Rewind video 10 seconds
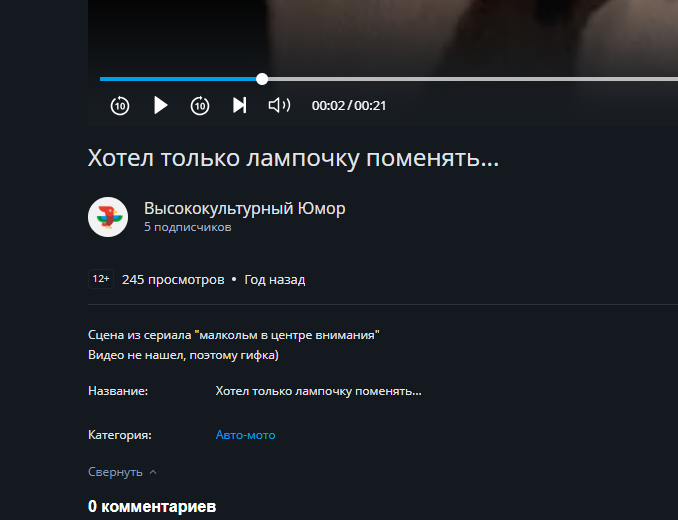This screenshot has width=678, height=520. tap(120, 105)
